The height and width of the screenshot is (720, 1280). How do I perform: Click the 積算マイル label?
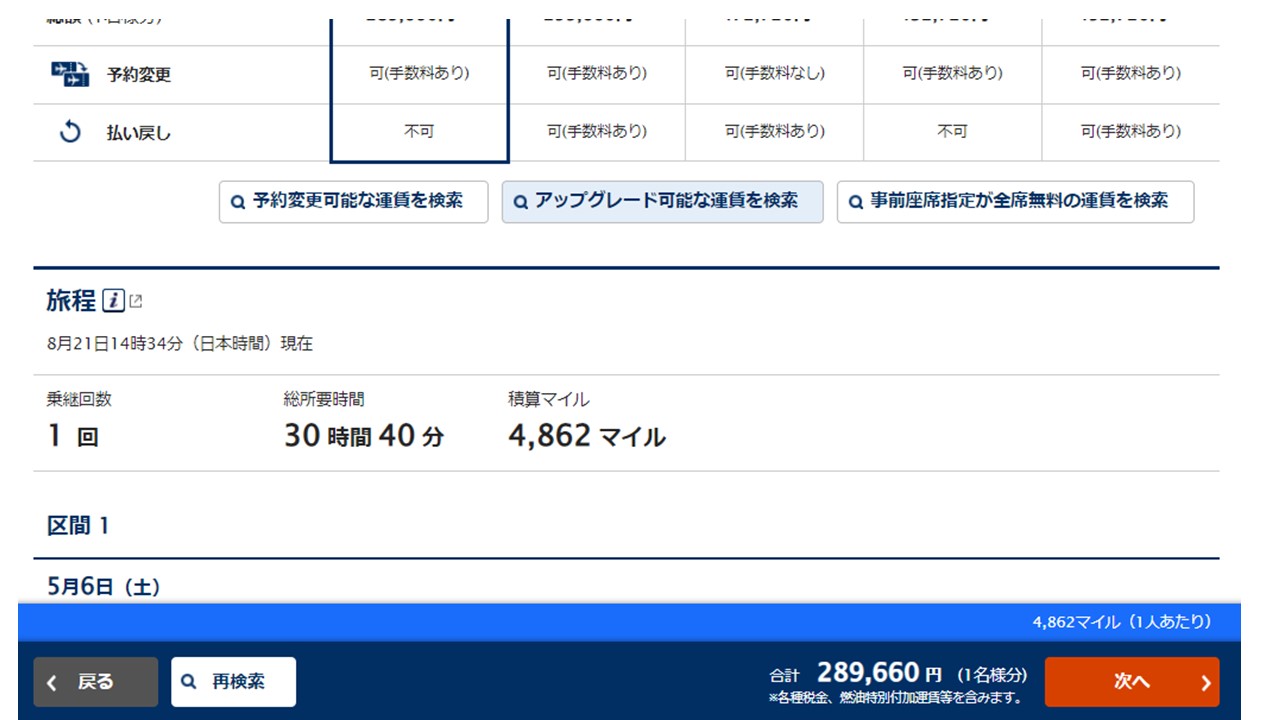(549, 399)
